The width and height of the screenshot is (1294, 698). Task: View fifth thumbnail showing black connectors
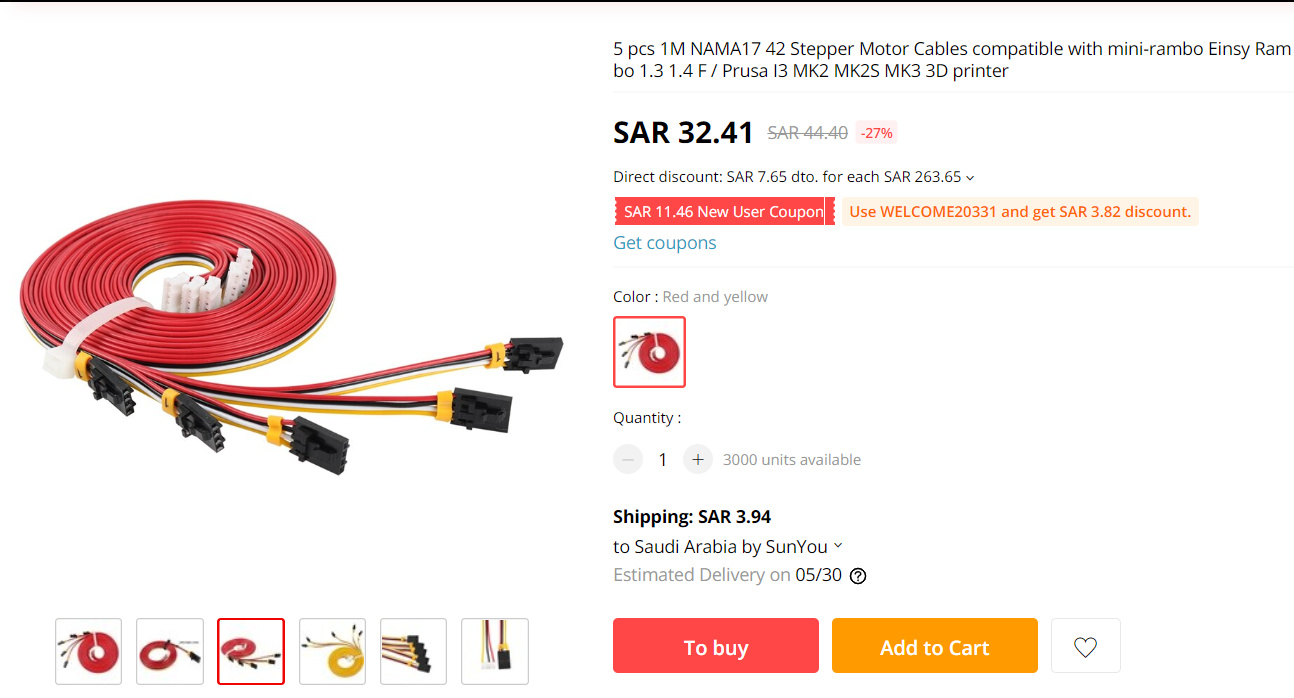pyautogui.click(x=414, y=652)
